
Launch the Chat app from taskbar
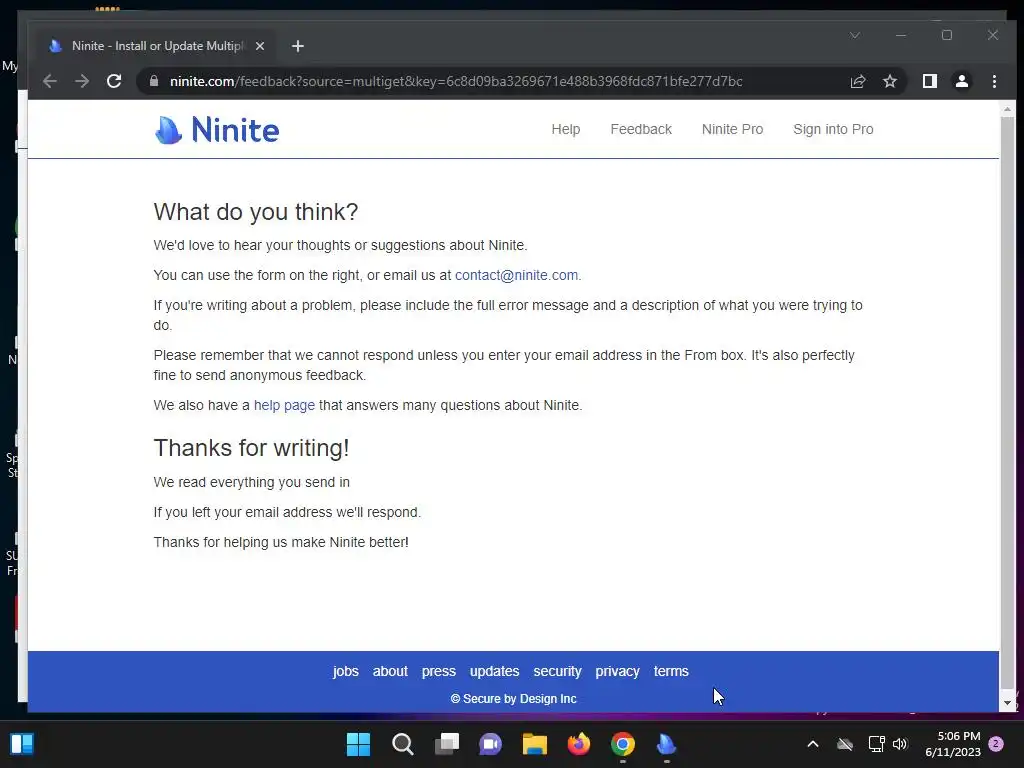[490, 744]
